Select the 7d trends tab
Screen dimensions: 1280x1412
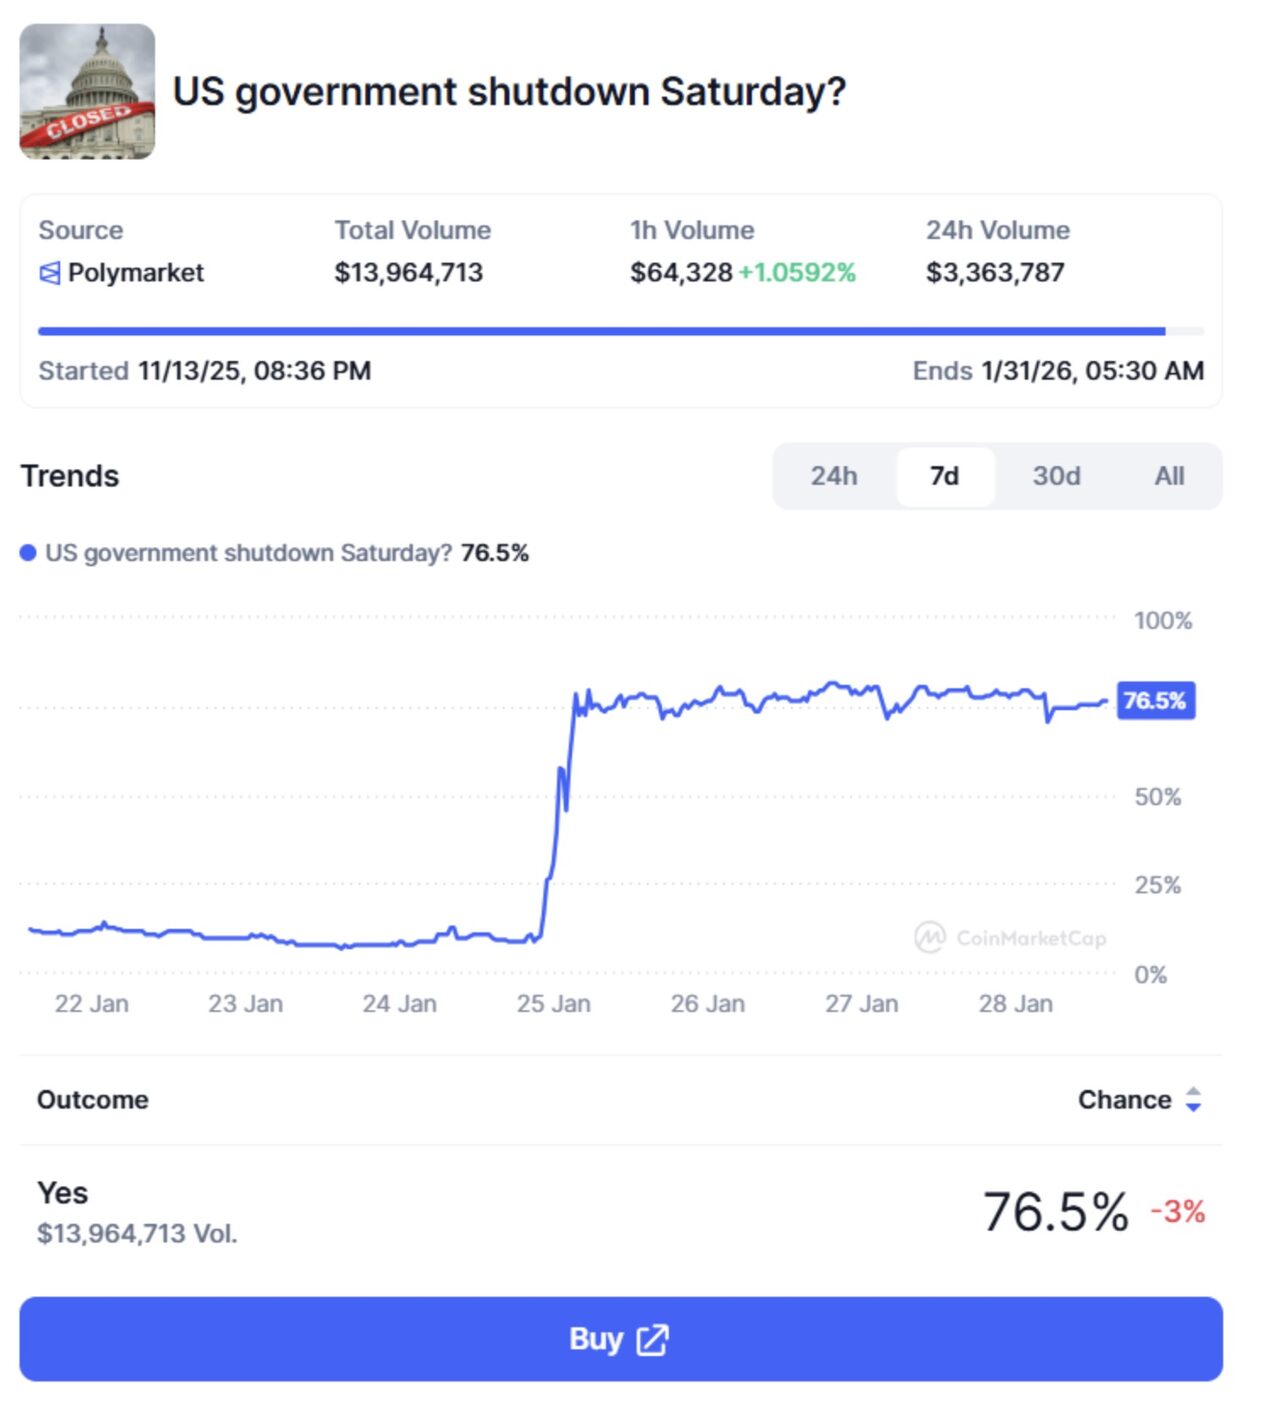pos(944,476)
